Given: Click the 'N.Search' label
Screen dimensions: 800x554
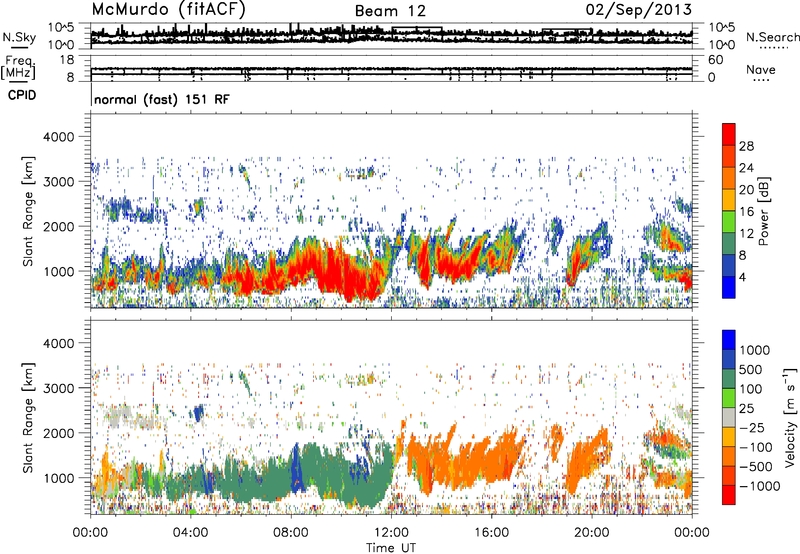Looking at the screenshot, I should (773, 37).
